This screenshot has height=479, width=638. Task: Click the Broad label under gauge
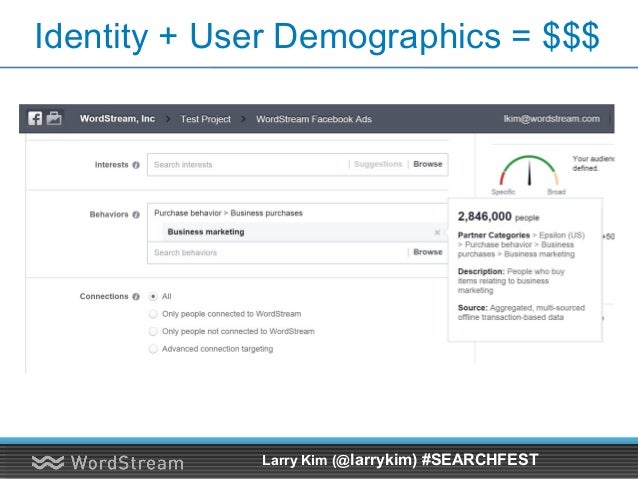click(556, 192)
